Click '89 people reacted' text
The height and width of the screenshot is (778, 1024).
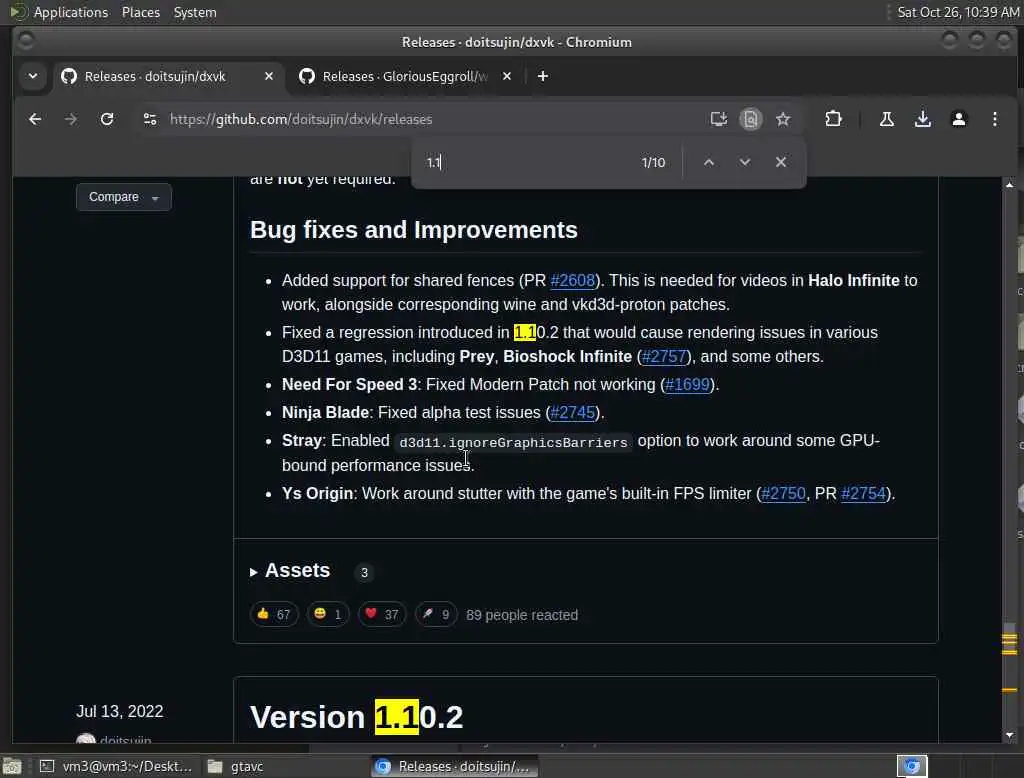(x=522, y=615)
